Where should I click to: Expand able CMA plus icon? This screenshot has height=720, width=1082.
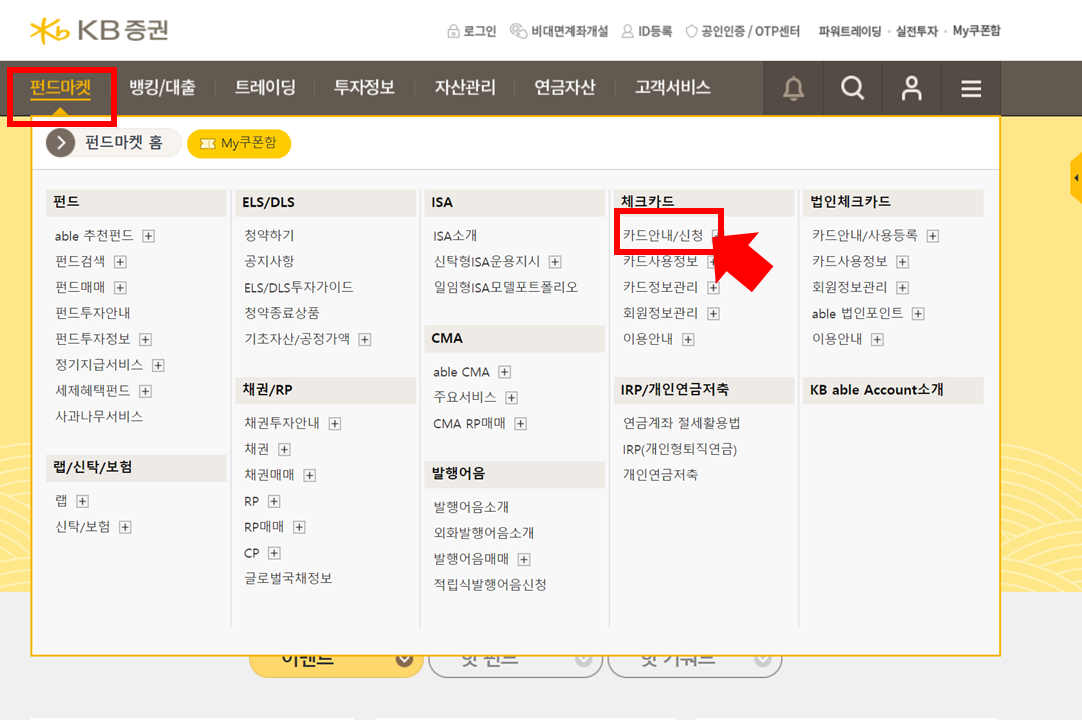(504, 372)
